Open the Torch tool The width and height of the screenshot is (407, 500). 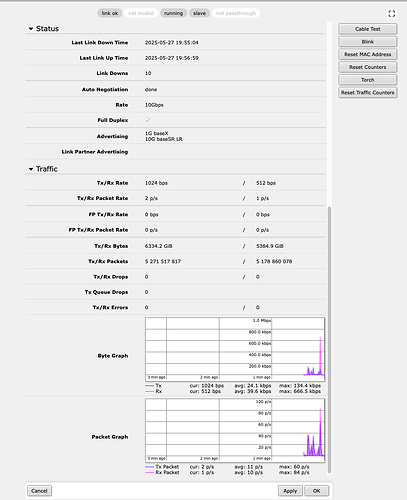point(368,80)
